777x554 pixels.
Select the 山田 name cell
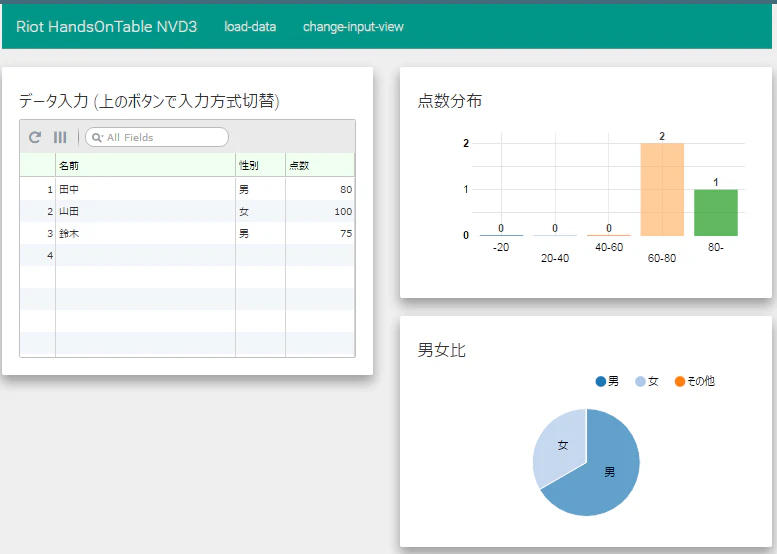pyautogui.click(x=145, y=212)
